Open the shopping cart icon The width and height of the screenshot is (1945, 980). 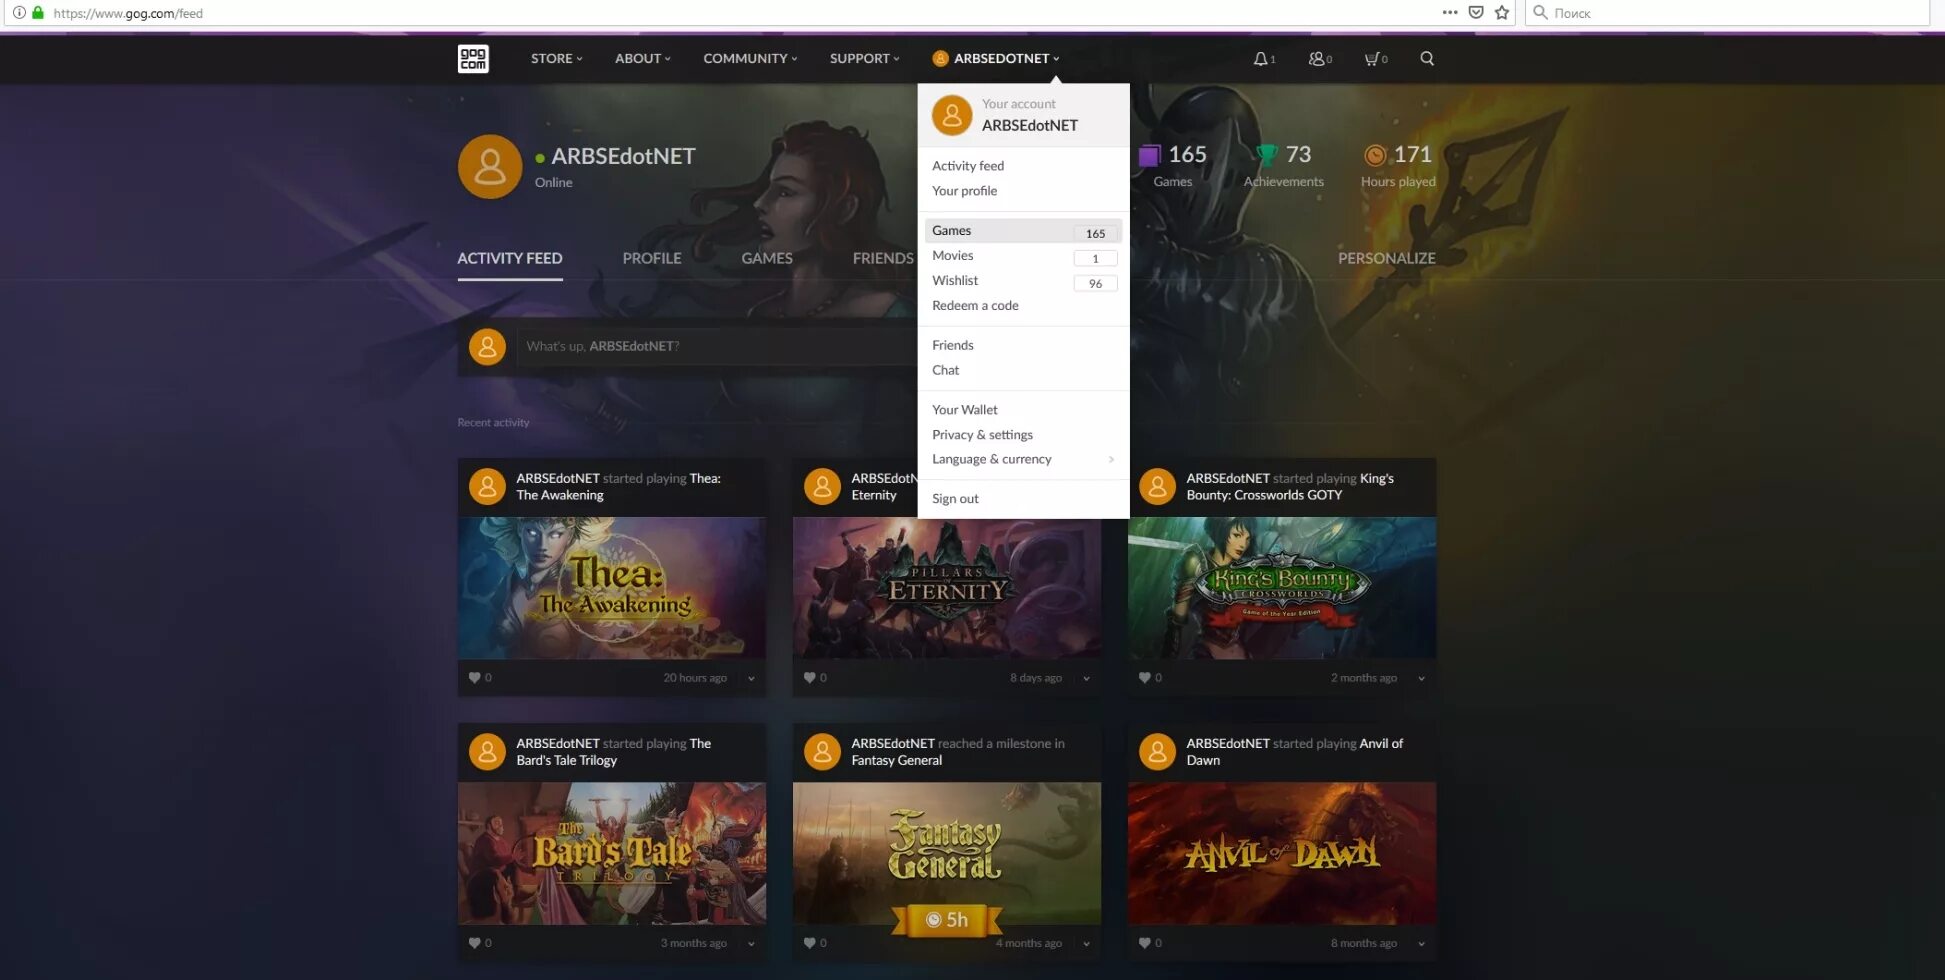pos(1372,59)
